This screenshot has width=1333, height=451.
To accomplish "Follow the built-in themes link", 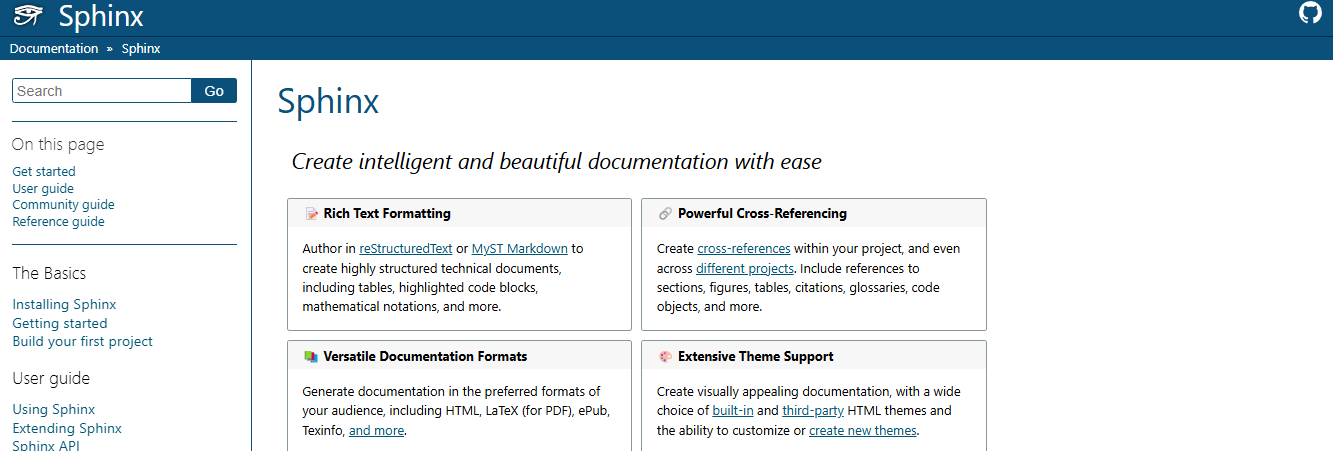I will pos(734,411).
